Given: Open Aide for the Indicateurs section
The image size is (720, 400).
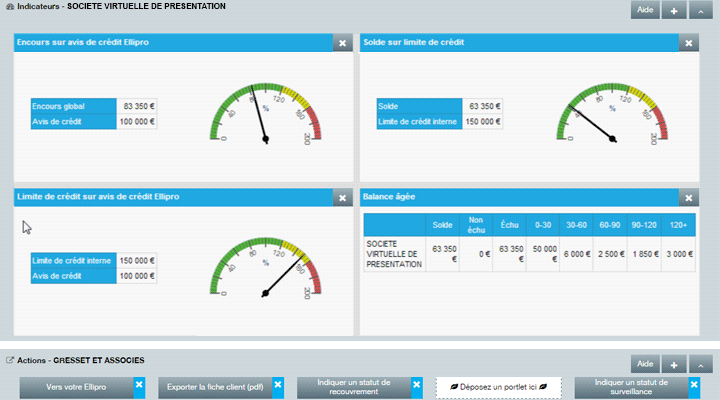Looking at the screenshot, I should [x=645, y=10].
